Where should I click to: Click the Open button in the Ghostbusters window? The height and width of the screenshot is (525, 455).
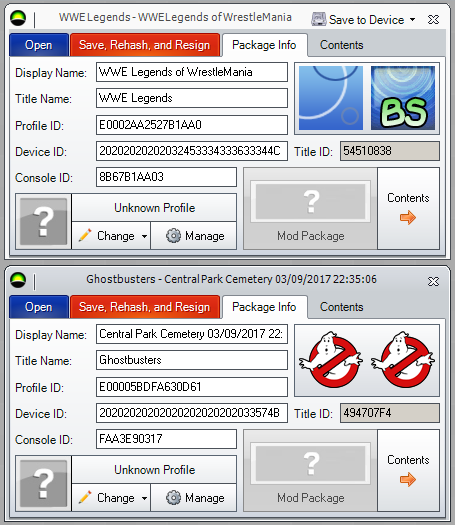pyautogui.click(x=39, y=307)
